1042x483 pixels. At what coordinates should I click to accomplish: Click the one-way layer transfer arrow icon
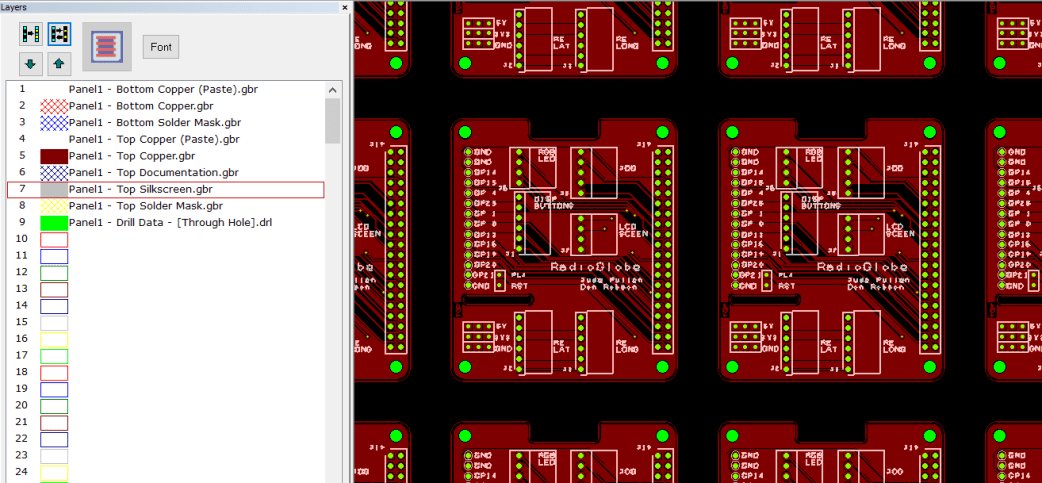pyautogui.click(x=31, y=33)
